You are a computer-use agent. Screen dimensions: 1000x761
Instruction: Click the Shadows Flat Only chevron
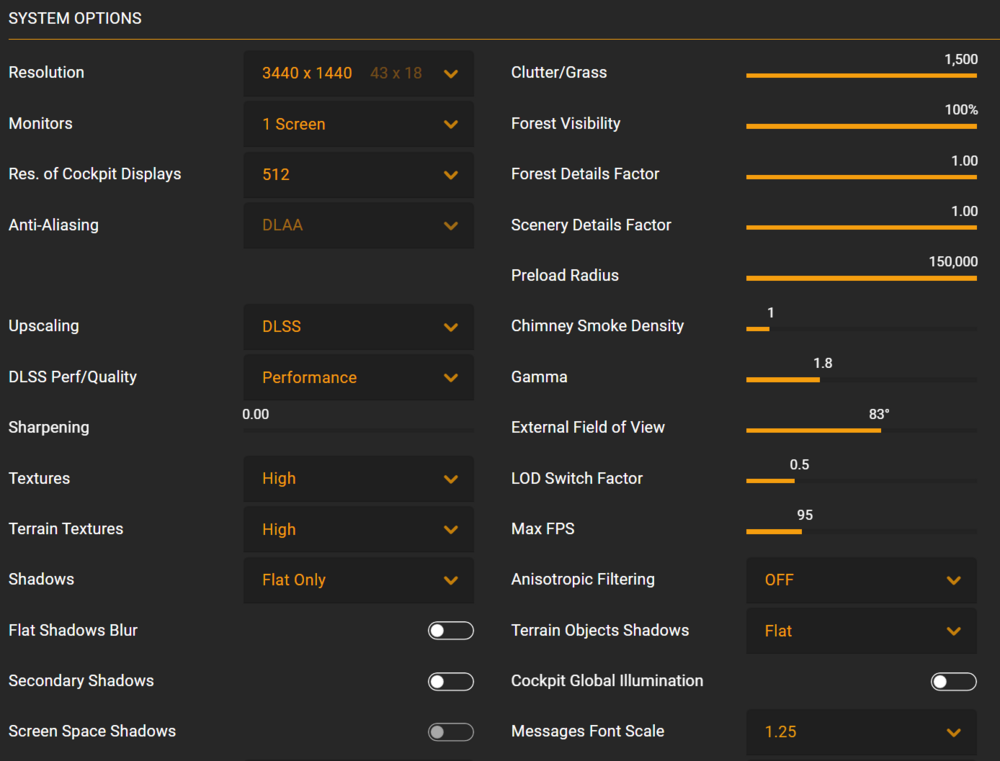[451, 580]
